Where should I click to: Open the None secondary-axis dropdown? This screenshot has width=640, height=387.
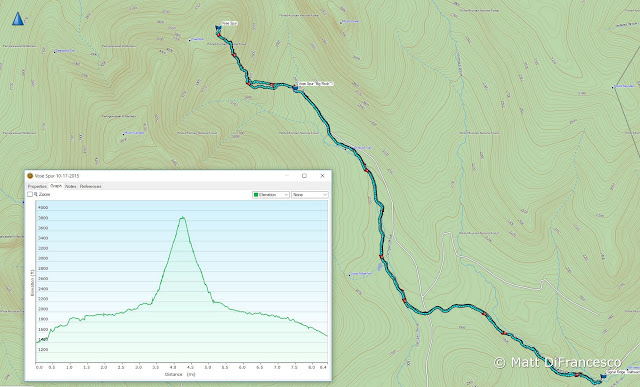click(309, 195)
